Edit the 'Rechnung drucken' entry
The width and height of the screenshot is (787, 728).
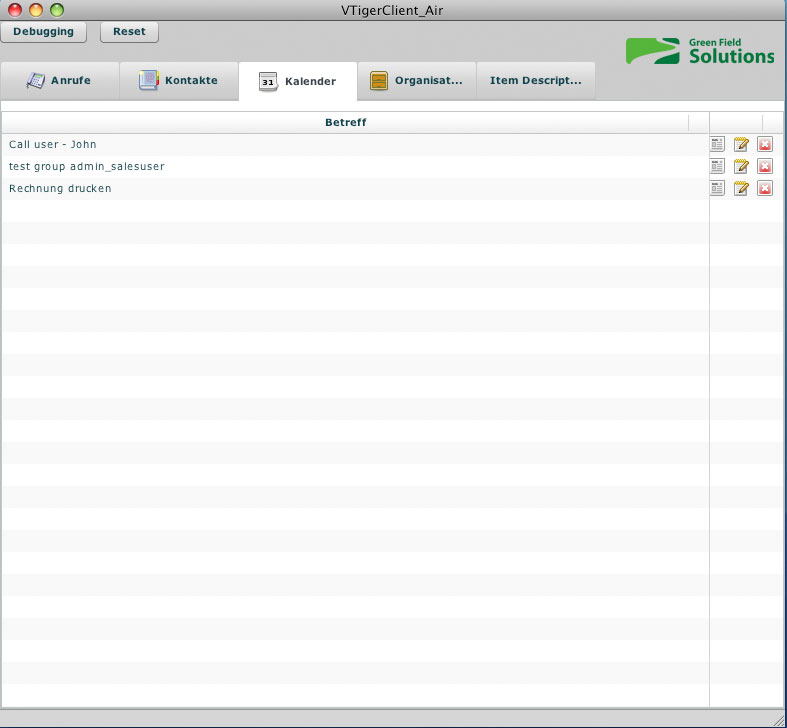pyautogui.click(x=741, y=189)
